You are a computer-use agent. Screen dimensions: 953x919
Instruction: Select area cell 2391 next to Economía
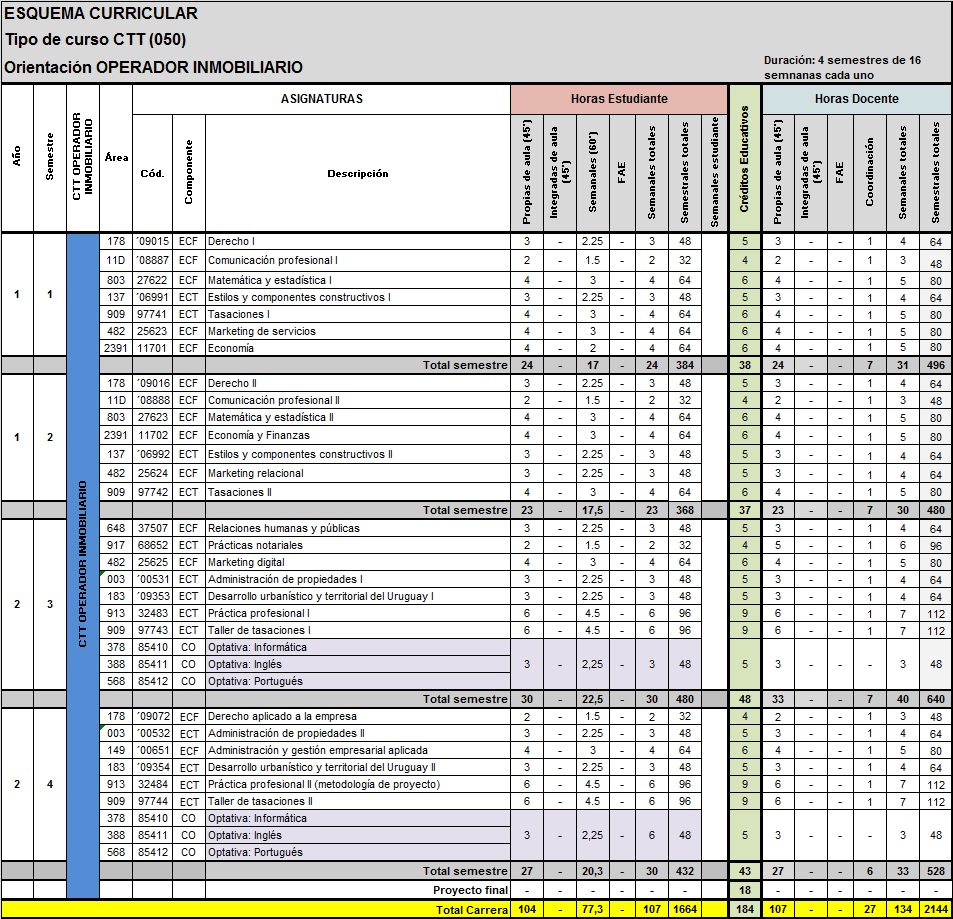[x=115, y=348]
